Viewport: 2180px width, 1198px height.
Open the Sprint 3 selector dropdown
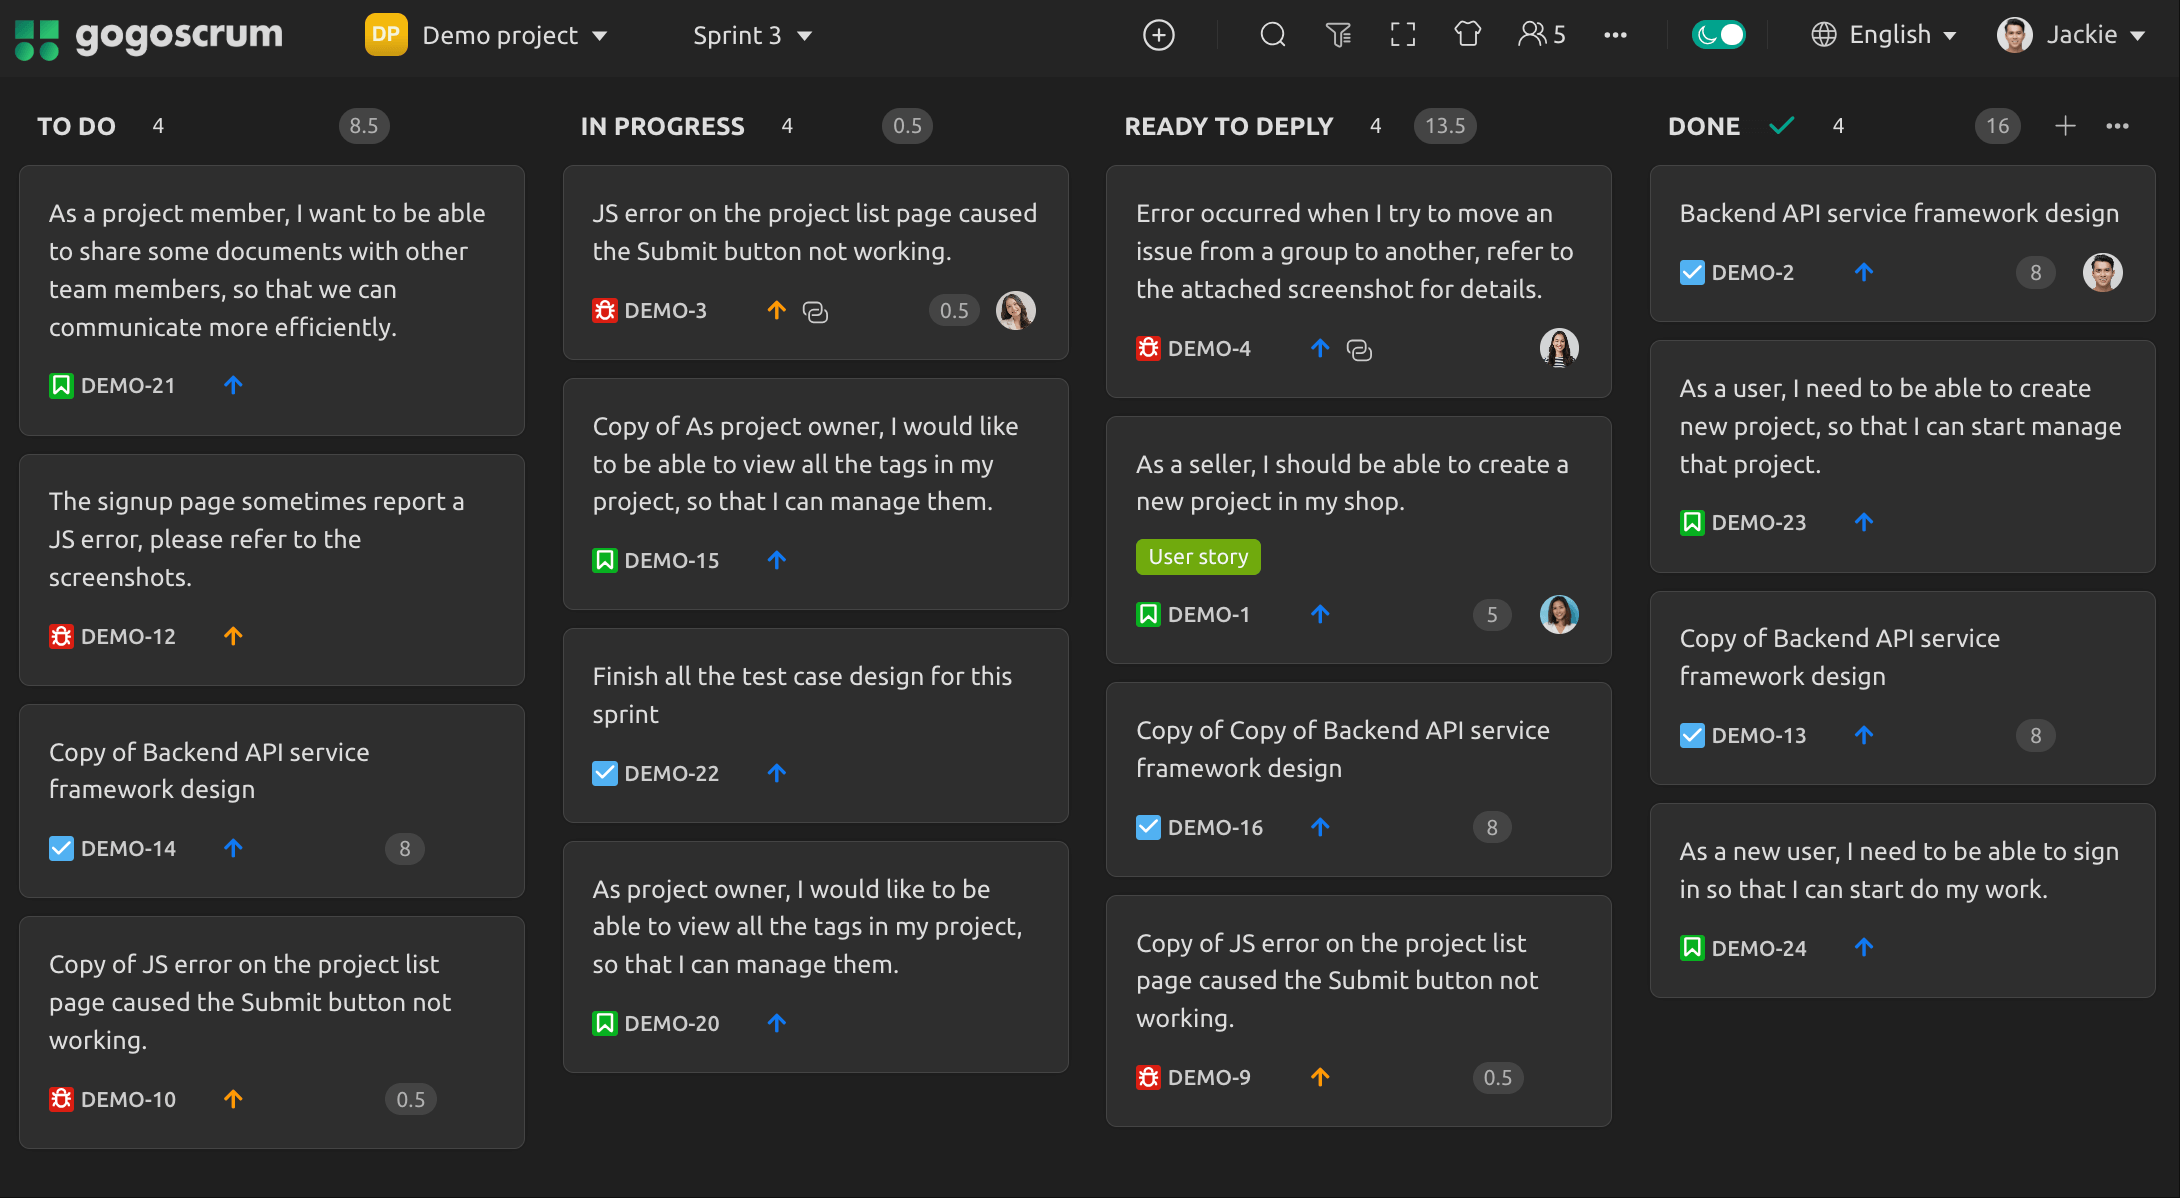tap(752, 35)
